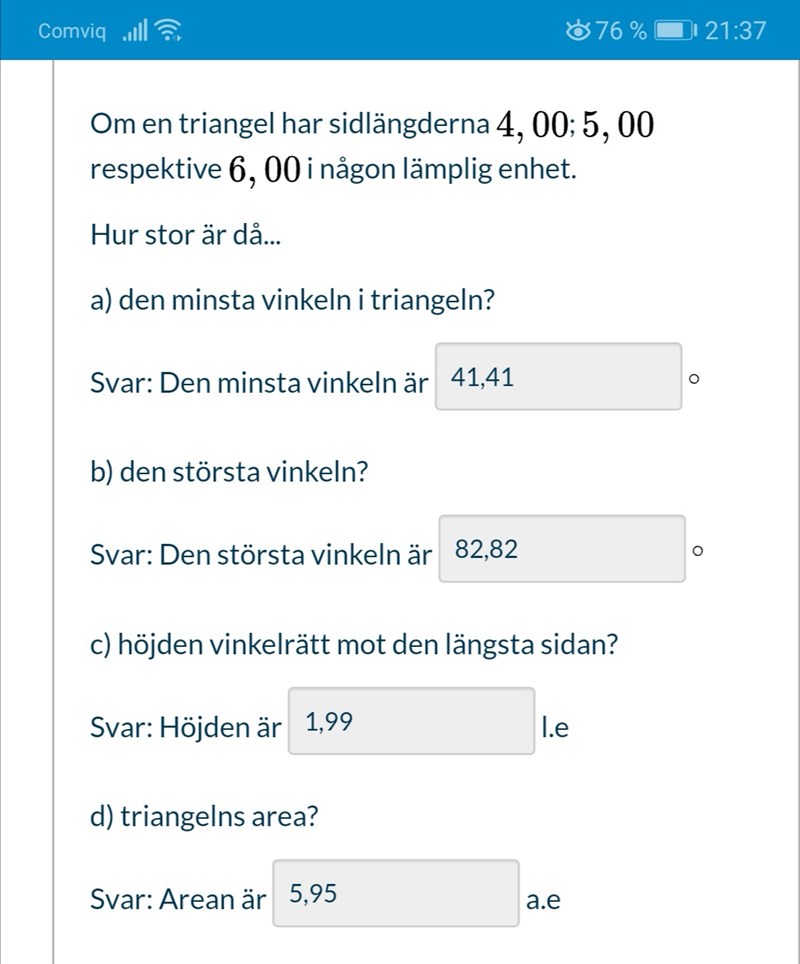
Task: Click question d) about the triangle's area
Action: (204, 816)
